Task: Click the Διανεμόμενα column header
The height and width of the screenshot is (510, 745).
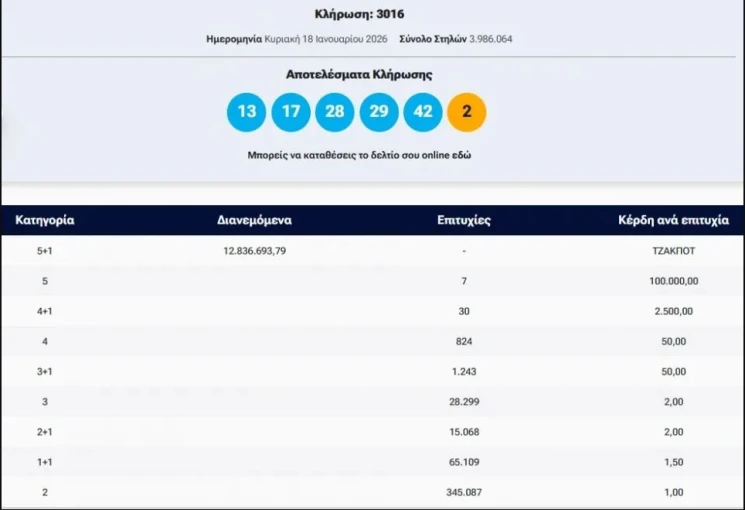Action: pyautogui.click(x=254, y=220)
